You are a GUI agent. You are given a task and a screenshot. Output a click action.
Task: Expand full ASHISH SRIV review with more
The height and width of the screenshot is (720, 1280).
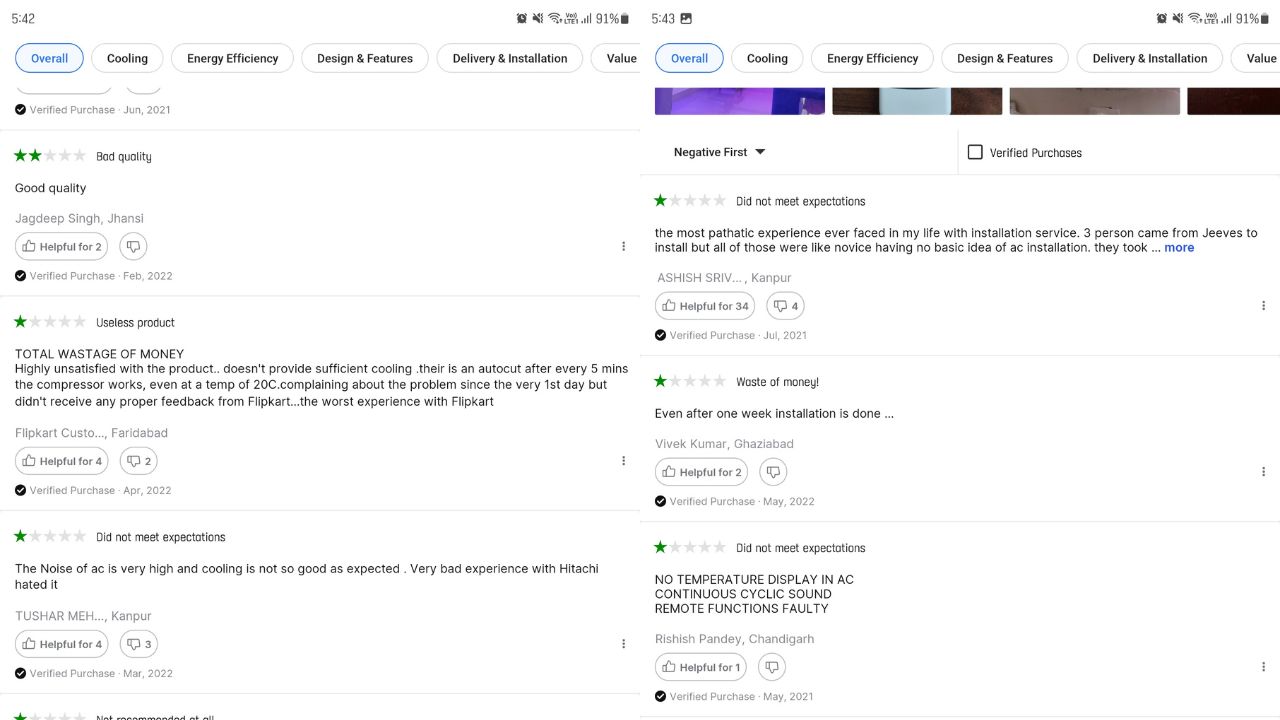tap(1179, 247)
